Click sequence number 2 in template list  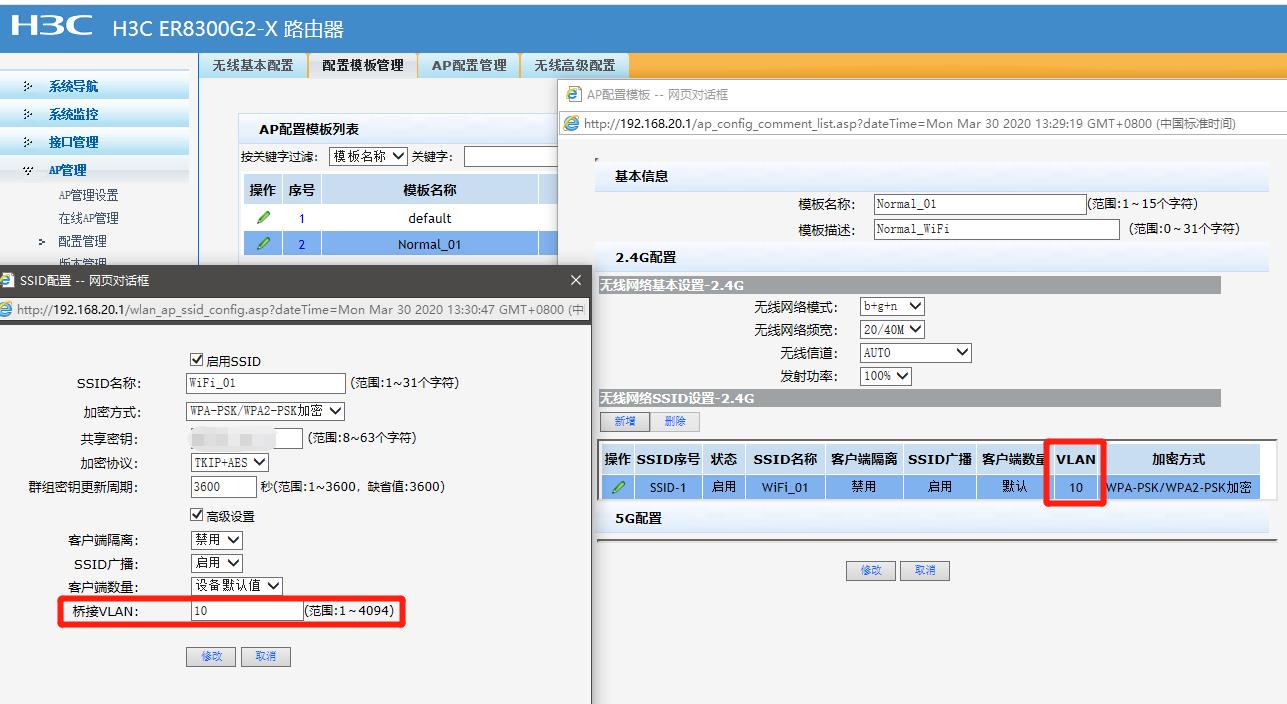(301, 244)
